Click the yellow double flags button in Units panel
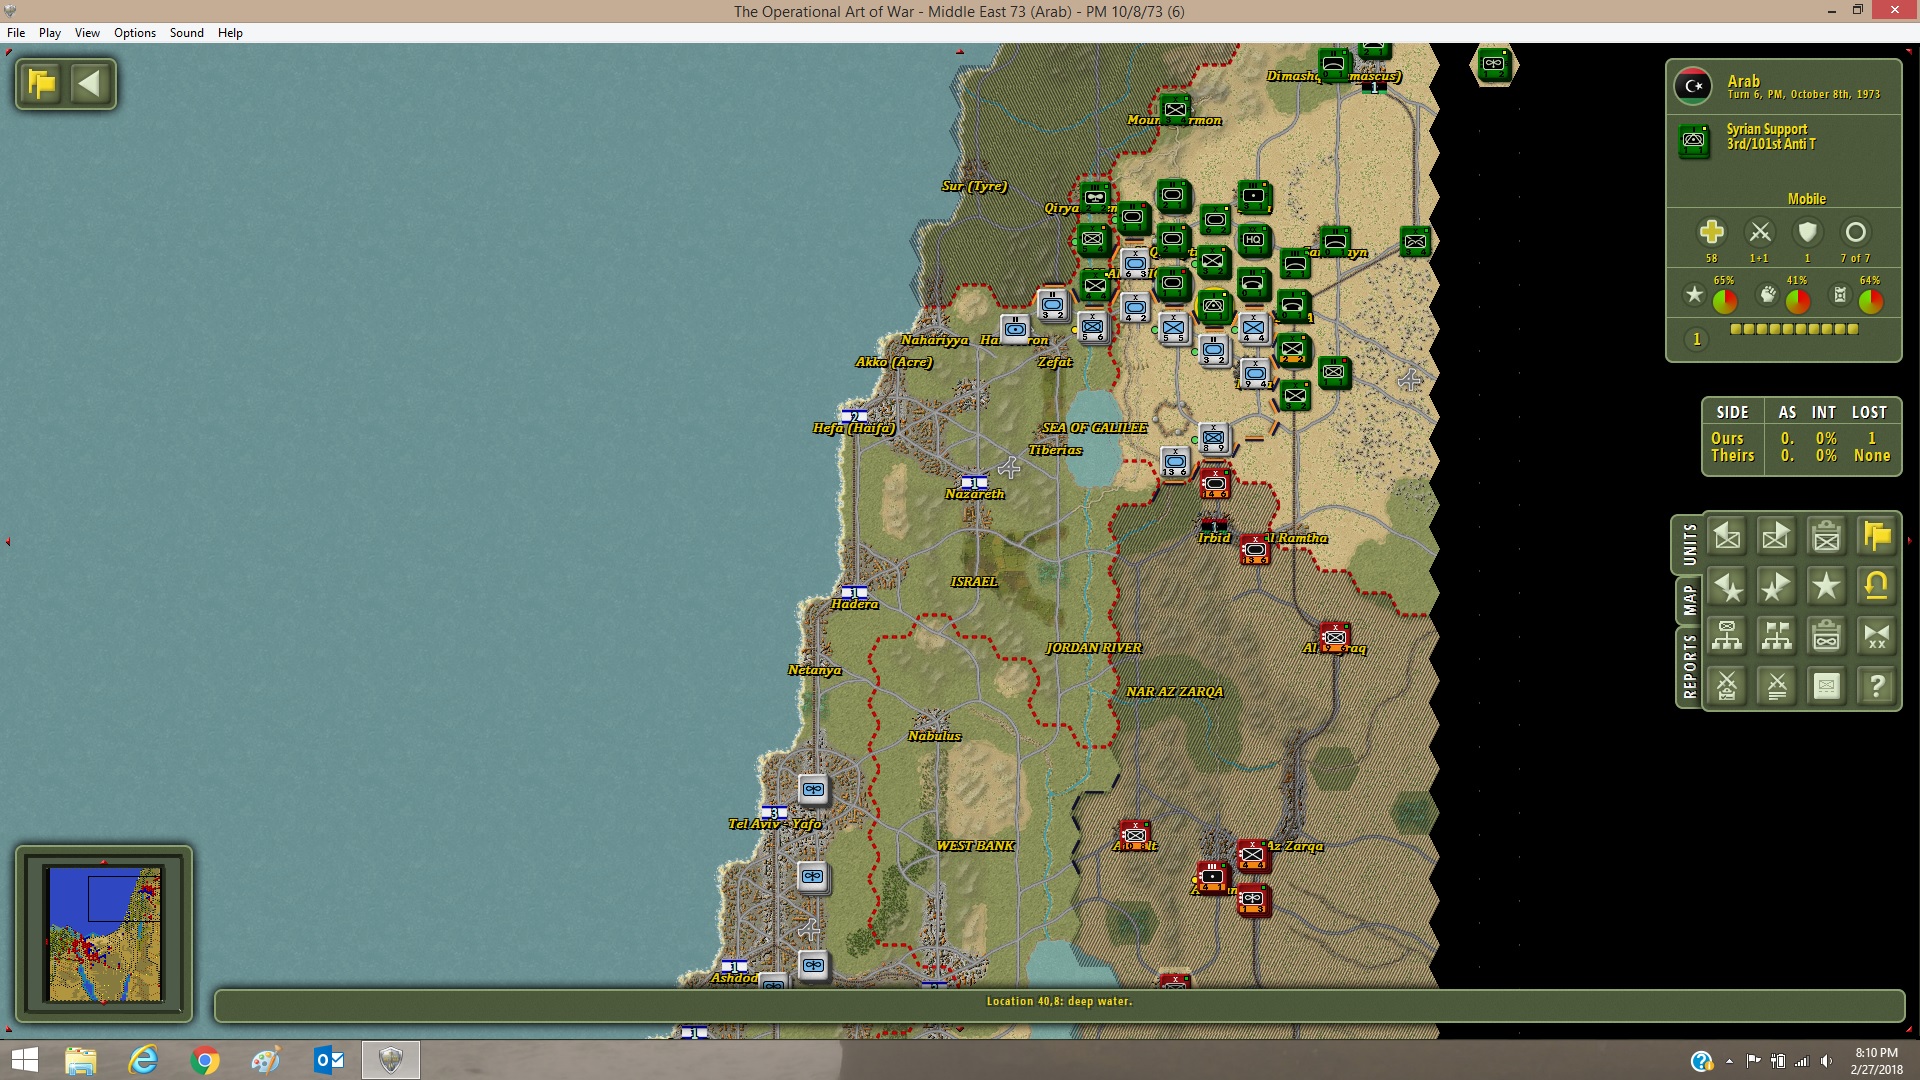 coord(1877,537)
